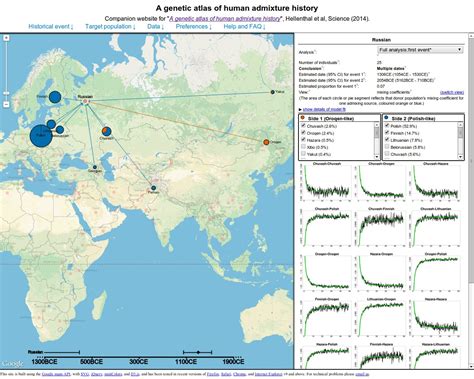Open the Google maps API footer link

tap(56, 374)
